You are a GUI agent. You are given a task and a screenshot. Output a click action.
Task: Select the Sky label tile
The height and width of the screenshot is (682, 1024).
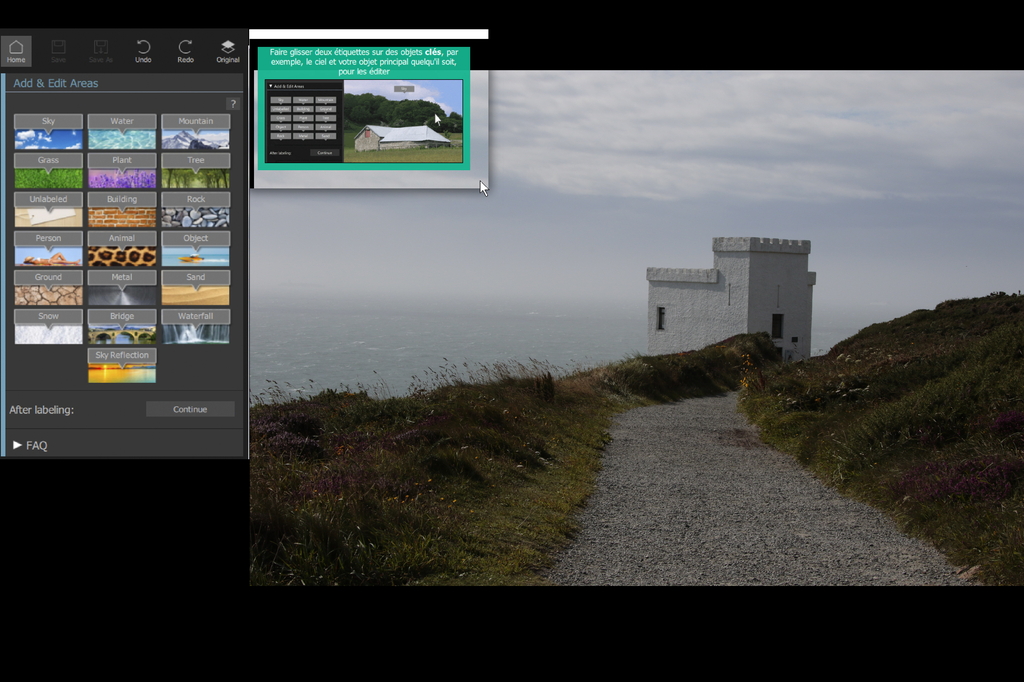(47, 128)
